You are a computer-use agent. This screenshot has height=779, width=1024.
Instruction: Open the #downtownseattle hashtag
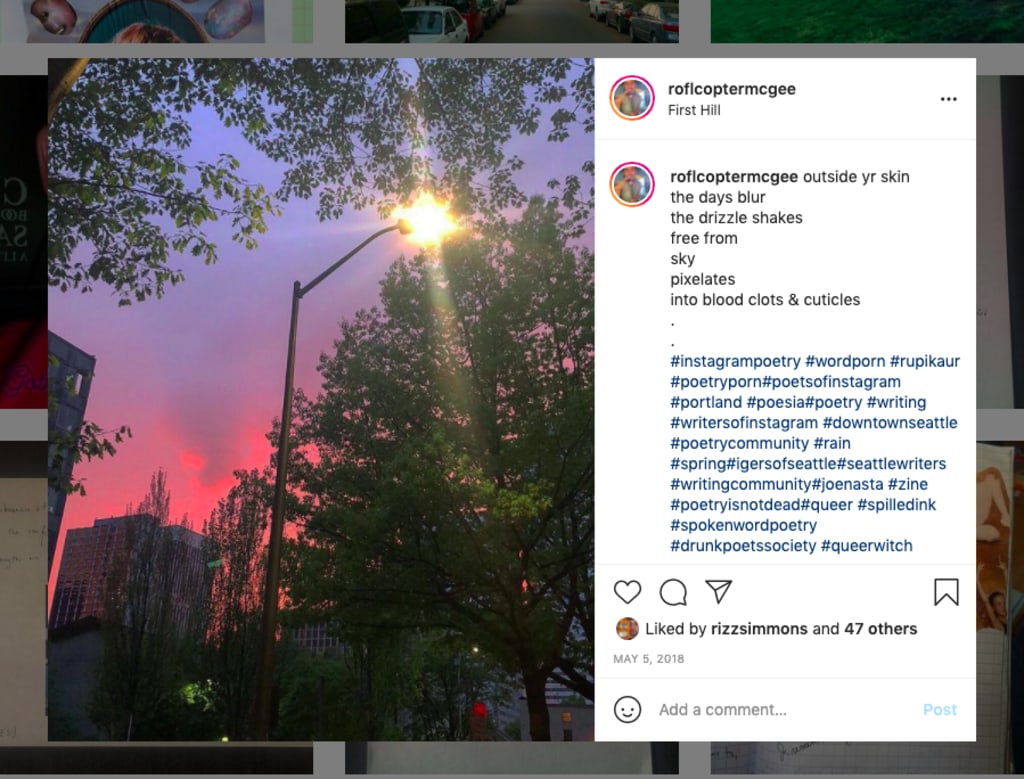click(x=889, y=422)
